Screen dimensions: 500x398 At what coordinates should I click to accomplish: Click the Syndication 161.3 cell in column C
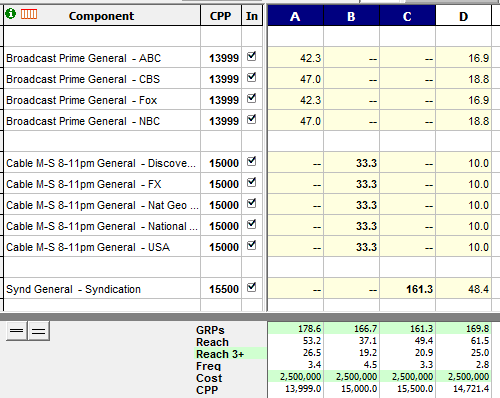pos(407,289)
